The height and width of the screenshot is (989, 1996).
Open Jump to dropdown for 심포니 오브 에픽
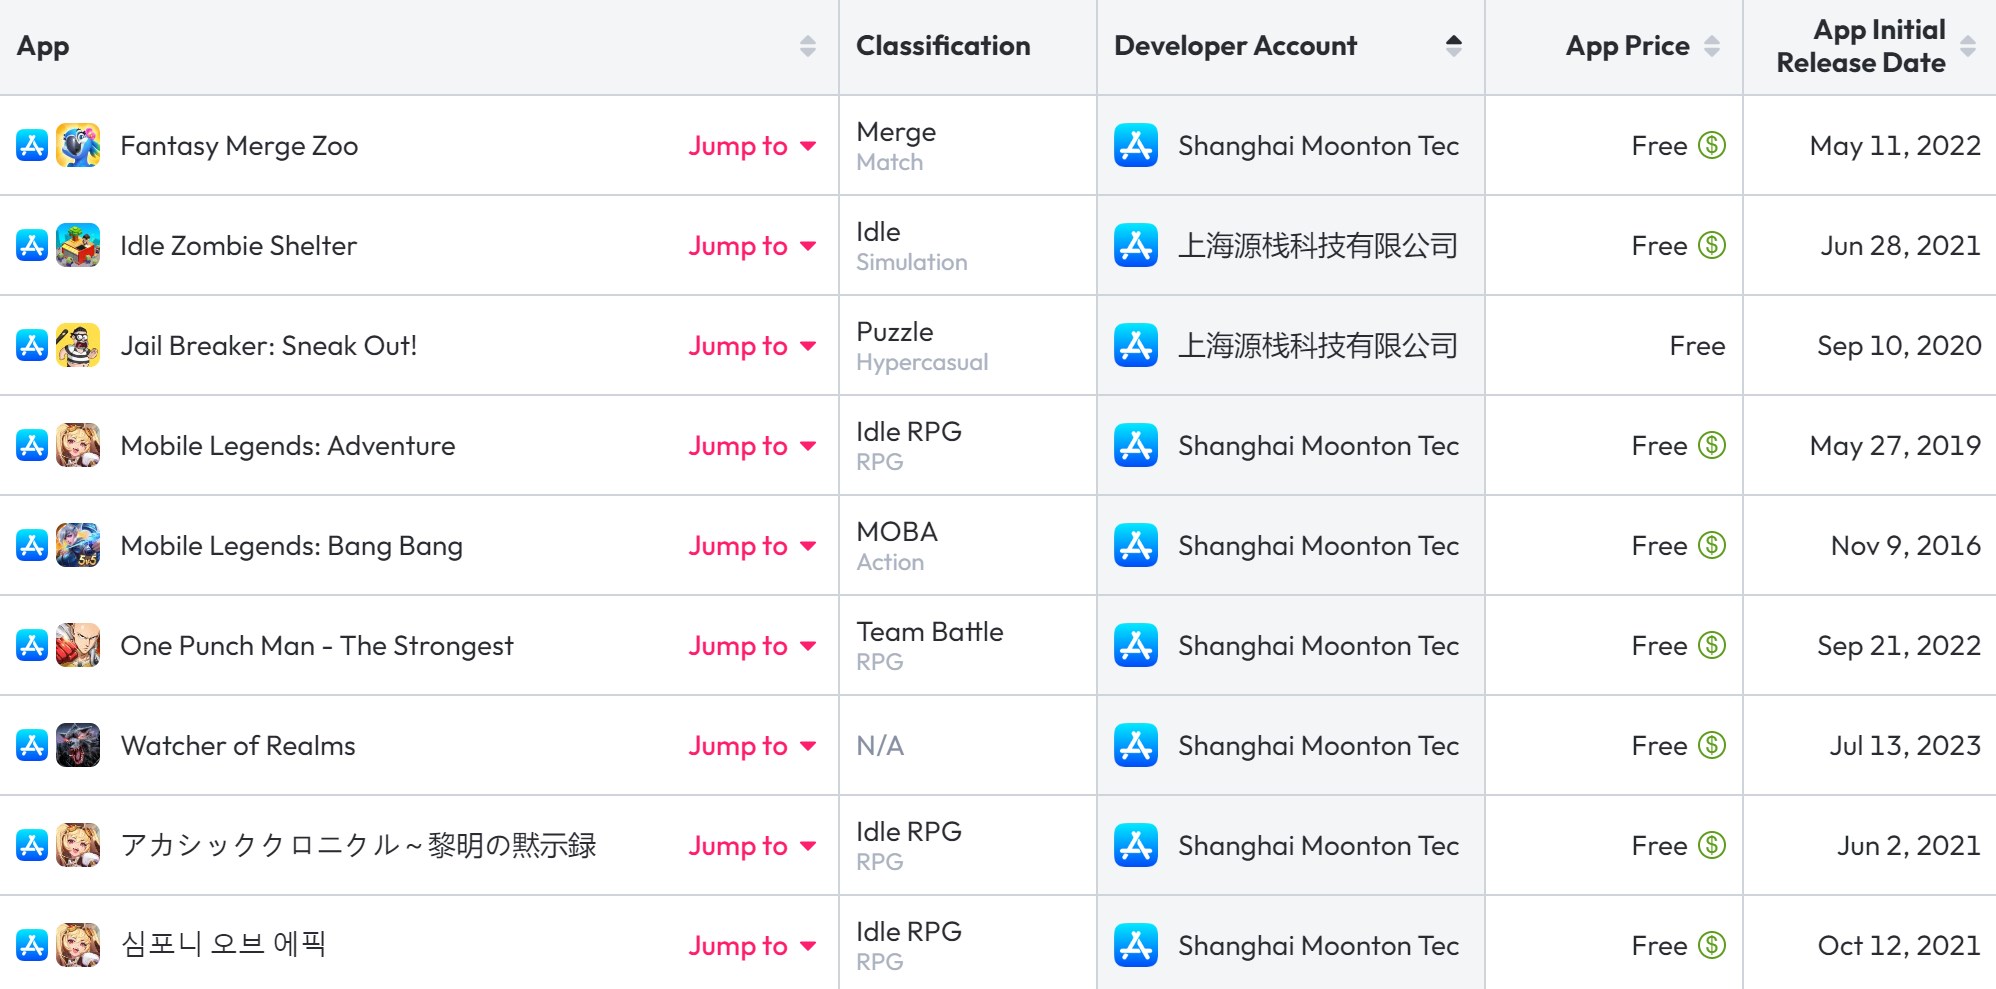[752, 946]
